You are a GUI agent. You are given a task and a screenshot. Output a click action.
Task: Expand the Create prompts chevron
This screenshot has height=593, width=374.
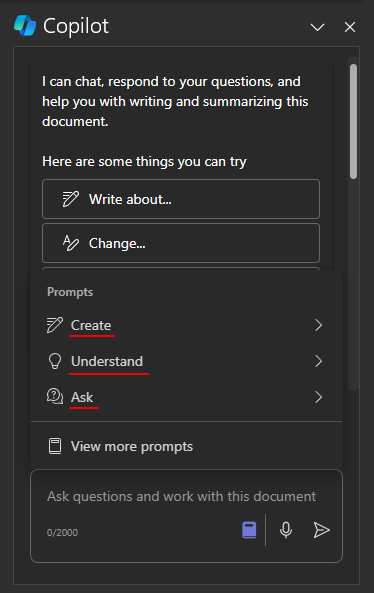(x=318, y=325)
